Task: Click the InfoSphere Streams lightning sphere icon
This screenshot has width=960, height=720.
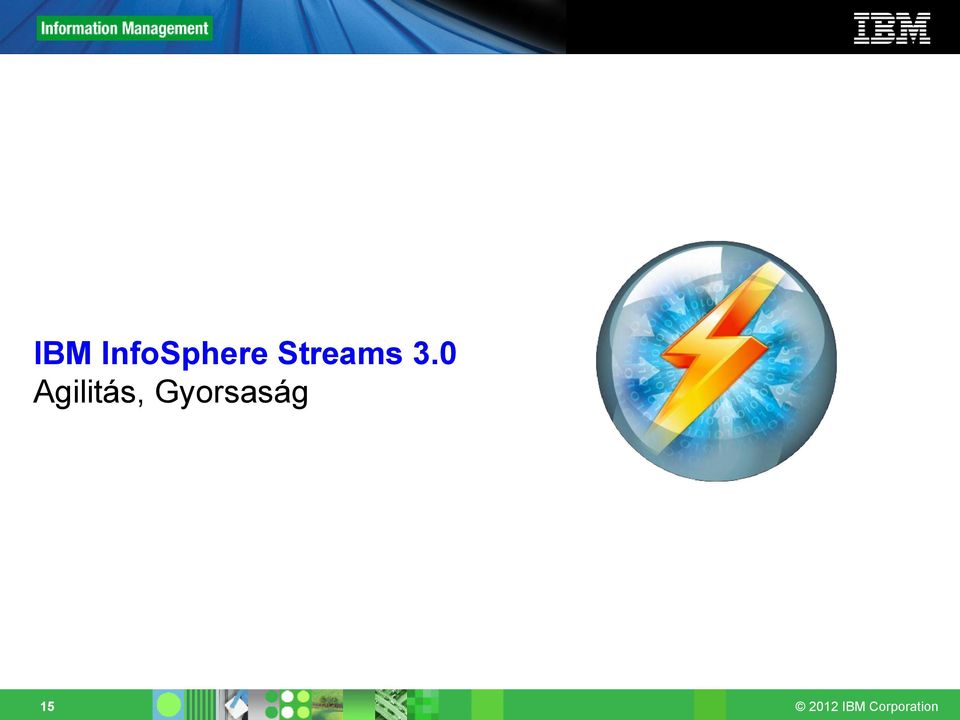Action: point(716,361)
